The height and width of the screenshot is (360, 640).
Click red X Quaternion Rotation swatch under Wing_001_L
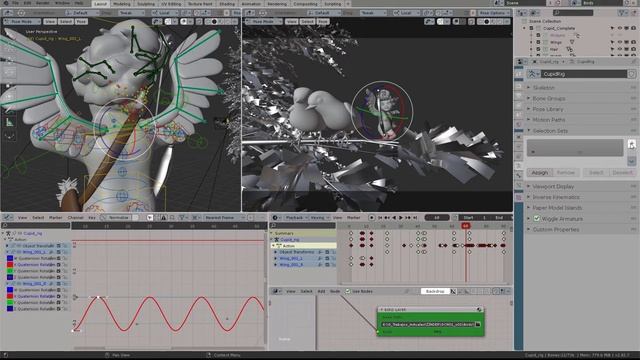point(10,264)
